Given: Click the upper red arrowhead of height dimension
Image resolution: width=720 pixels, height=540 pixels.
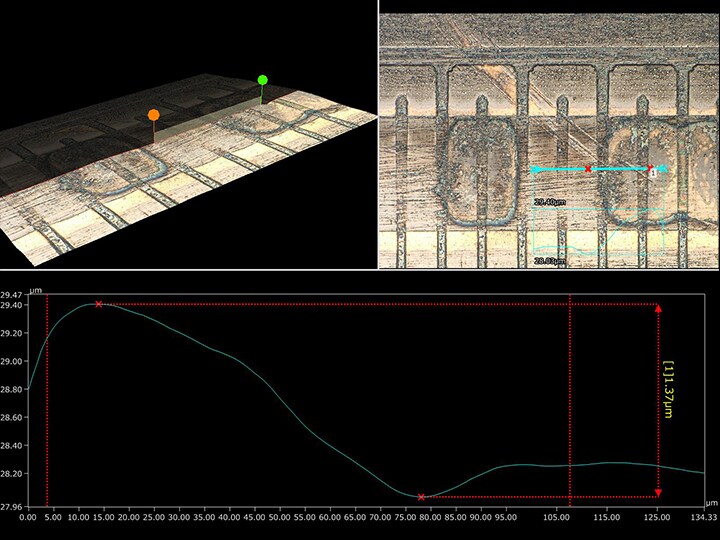Looking at the screenshot, I should 658,309.
